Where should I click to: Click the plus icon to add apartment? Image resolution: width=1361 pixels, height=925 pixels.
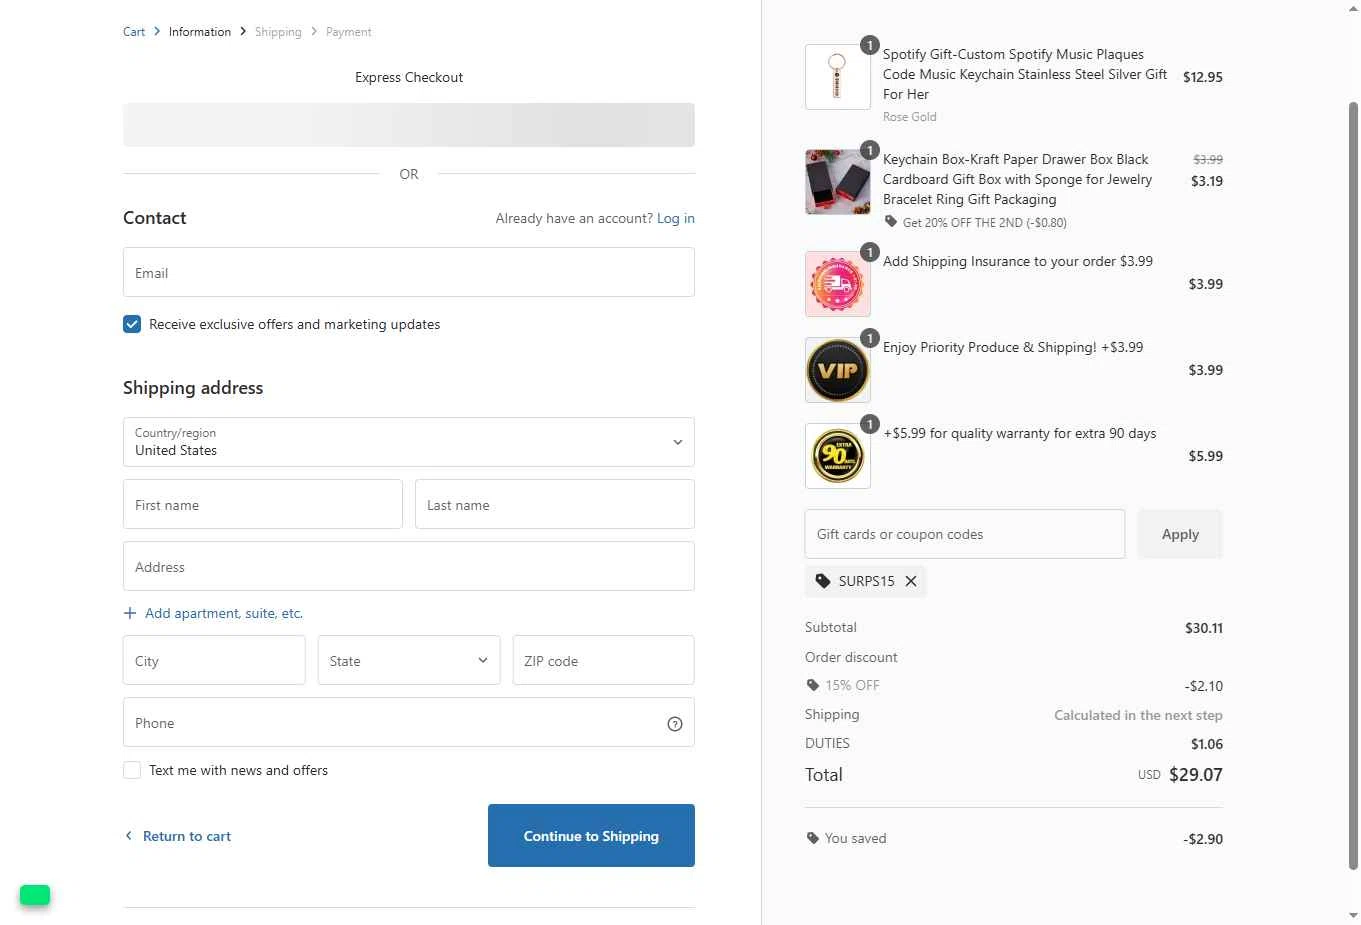click(130, 613)
